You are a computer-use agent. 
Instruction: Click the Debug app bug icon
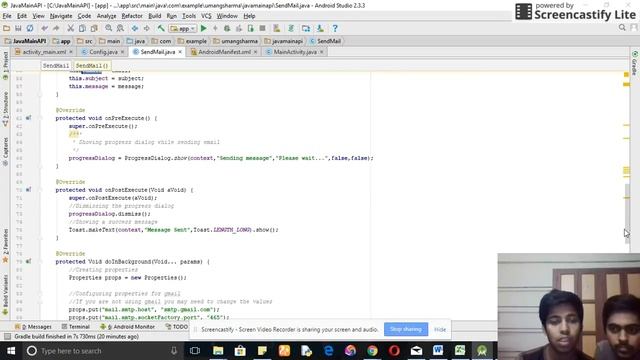pyautogui.click(x=227, y=29)
